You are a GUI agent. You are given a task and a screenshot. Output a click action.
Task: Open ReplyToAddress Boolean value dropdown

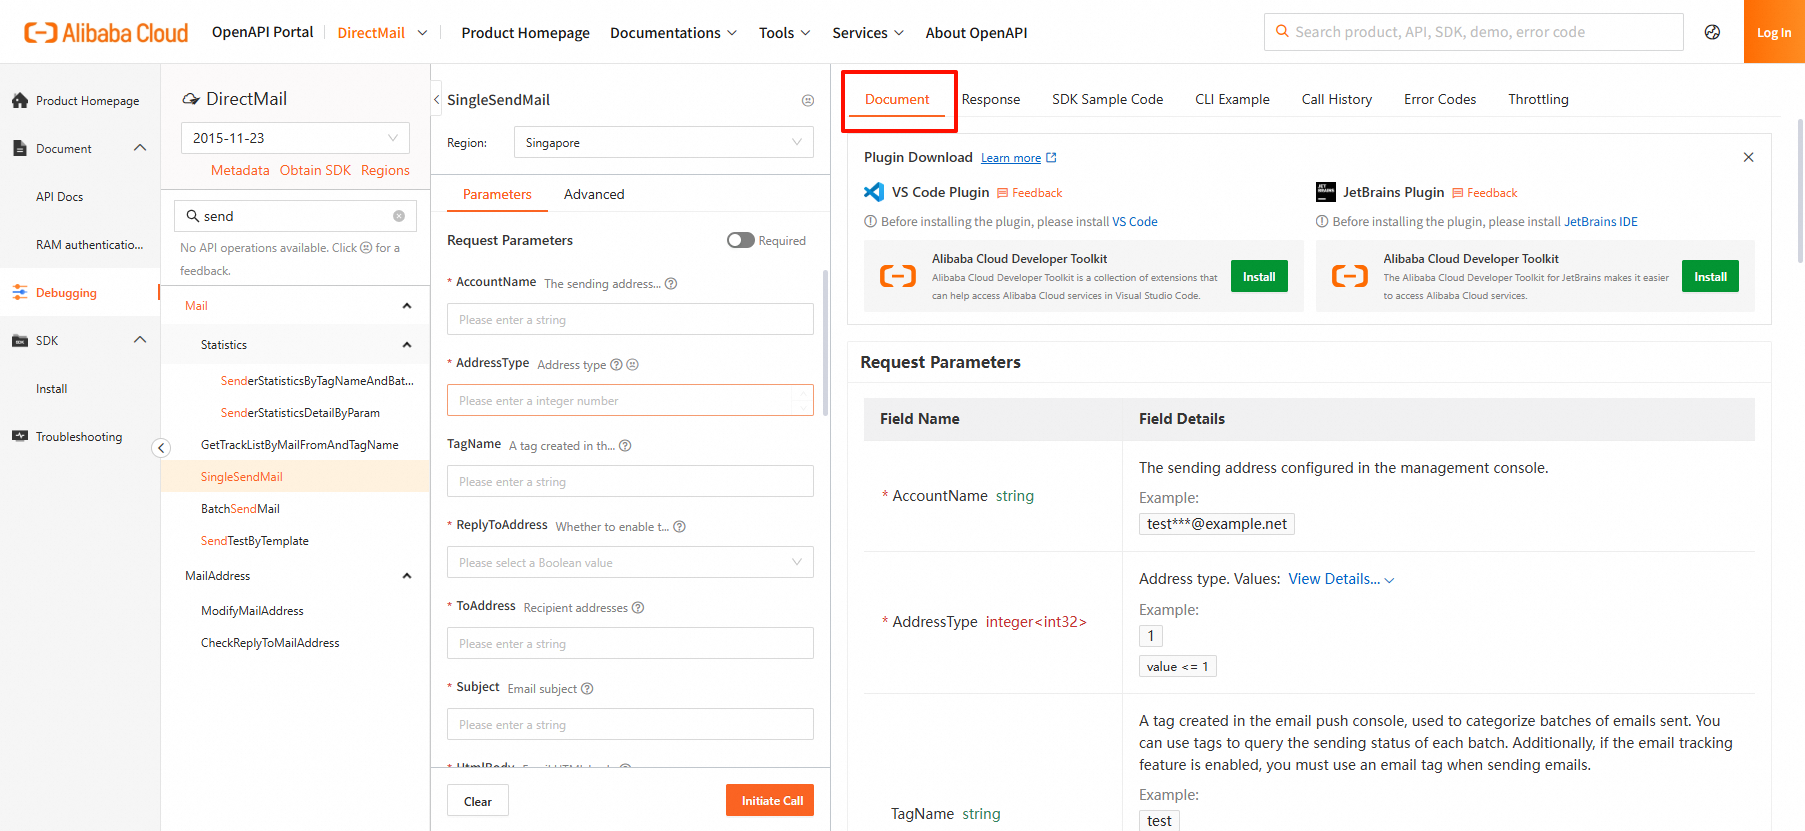coord(630,562)
